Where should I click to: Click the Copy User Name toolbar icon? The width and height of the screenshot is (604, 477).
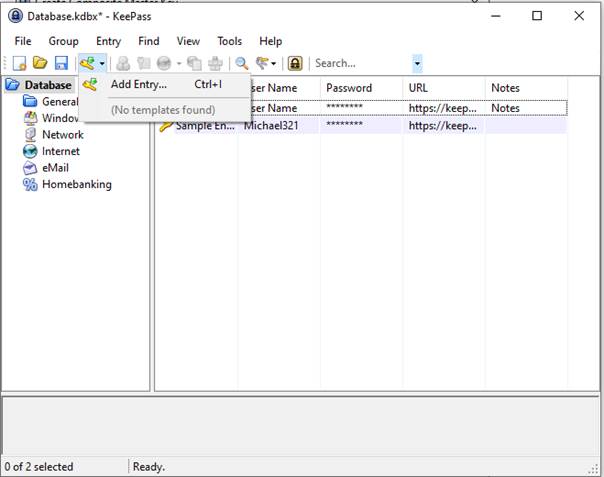point(123,64)
